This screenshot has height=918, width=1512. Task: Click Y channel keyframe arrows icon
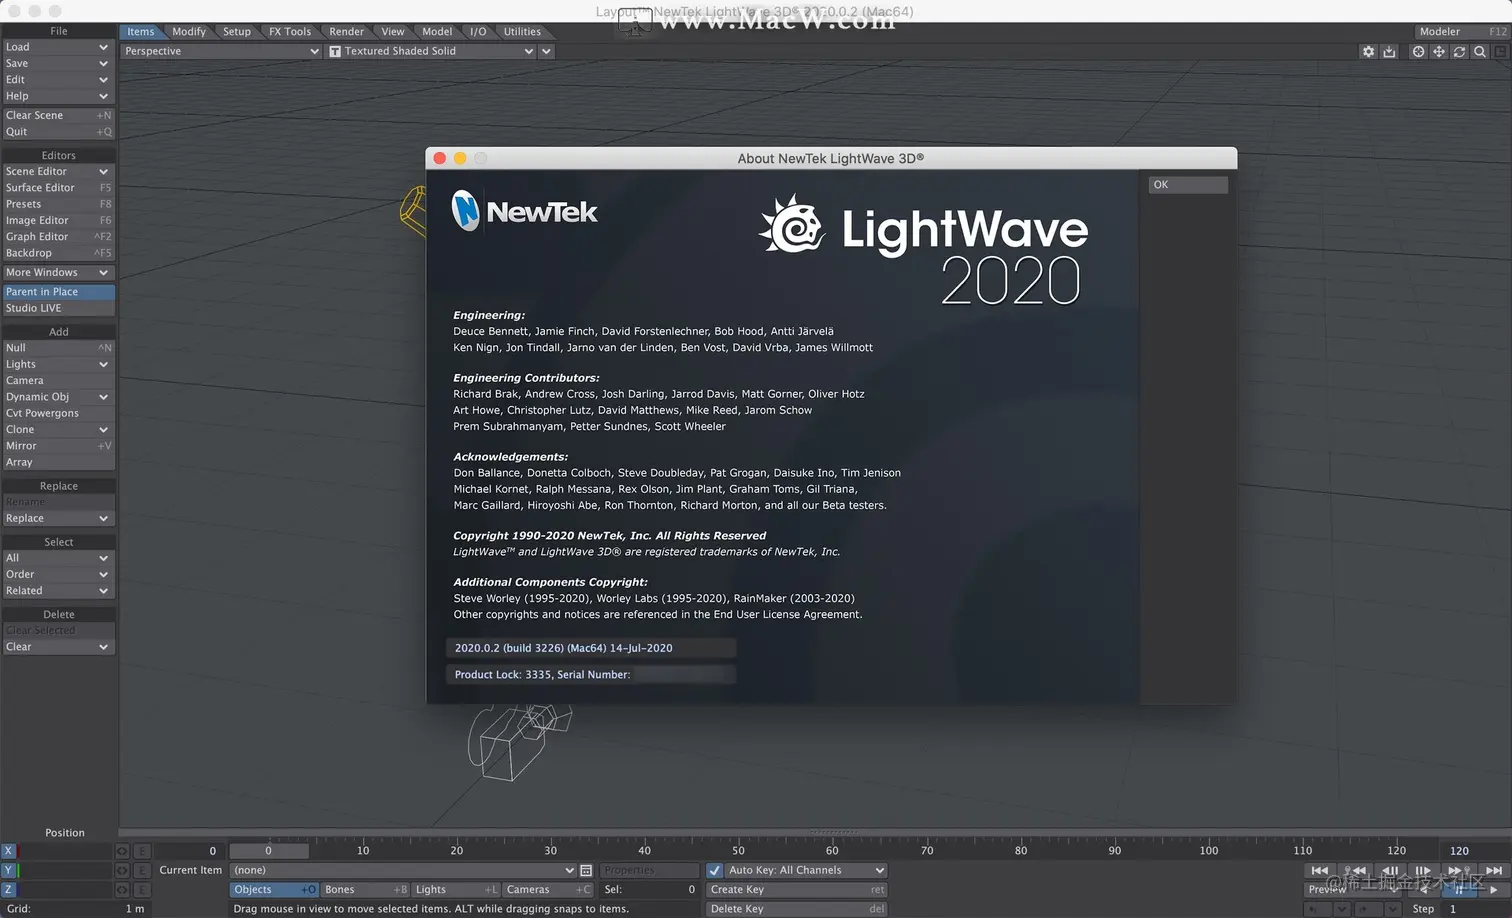(x=122, y=870)
